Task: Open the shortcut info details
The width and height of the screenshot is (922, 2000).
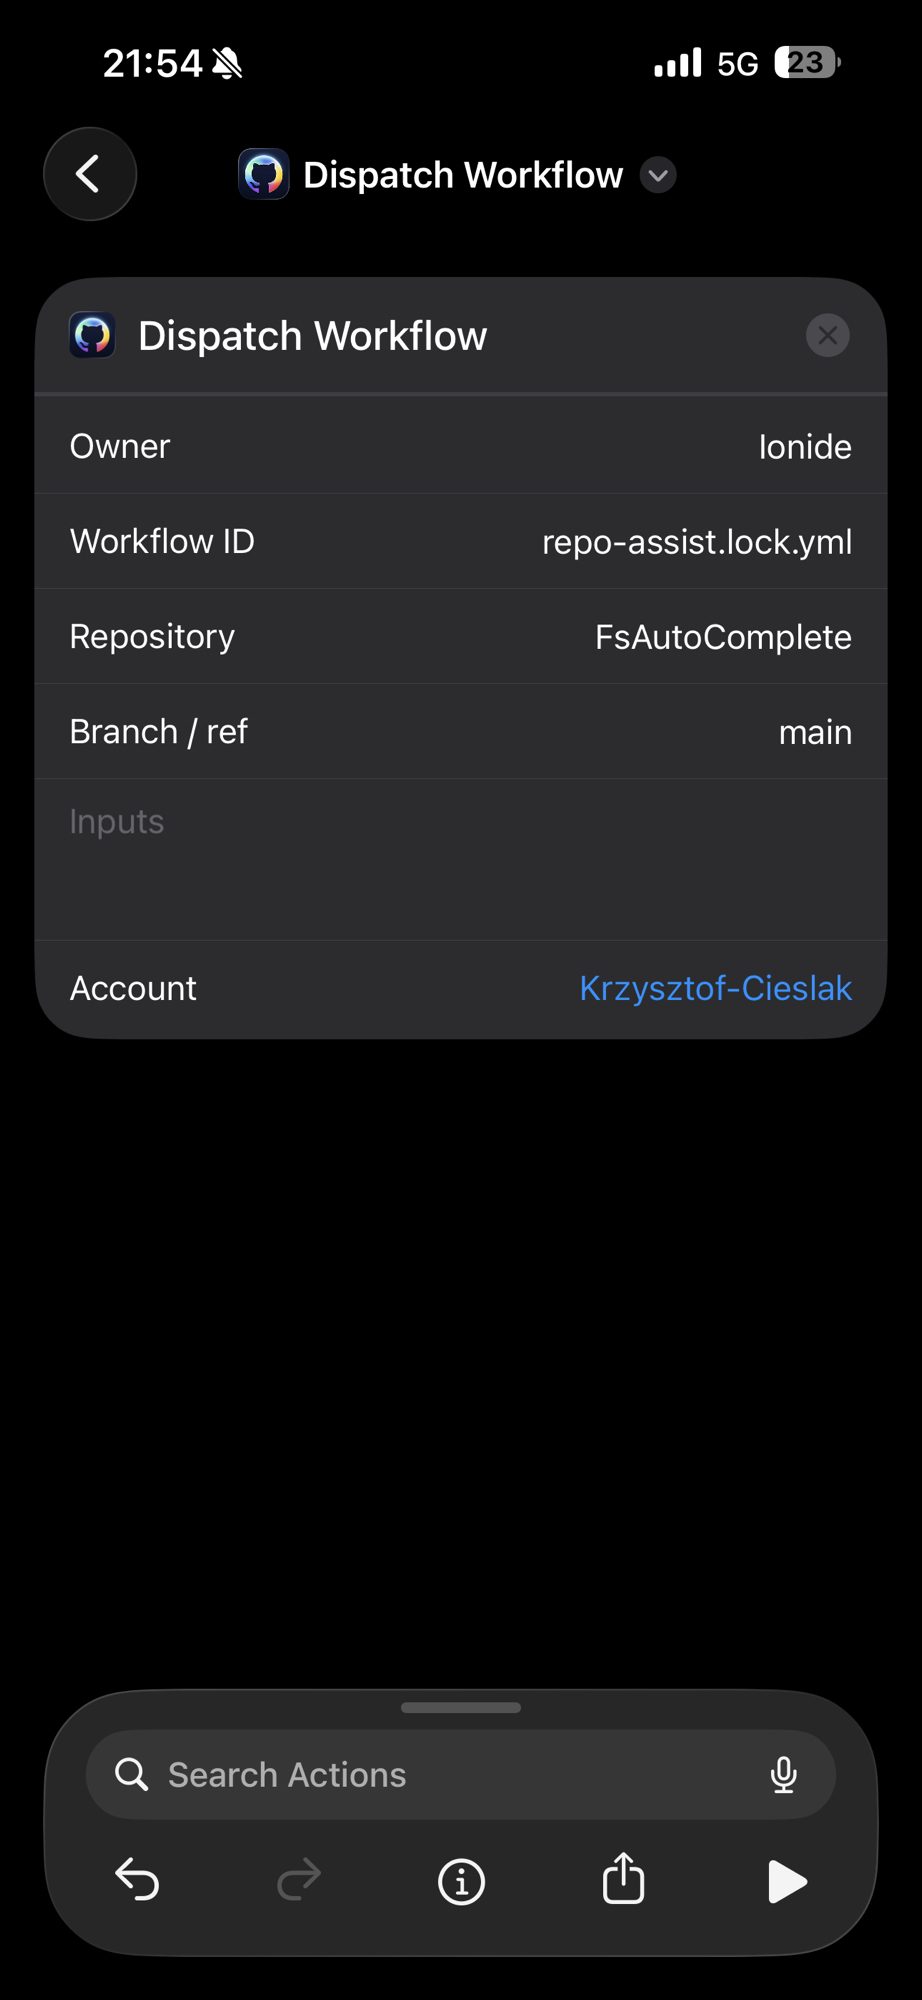Action: (x=461, y=1881)
